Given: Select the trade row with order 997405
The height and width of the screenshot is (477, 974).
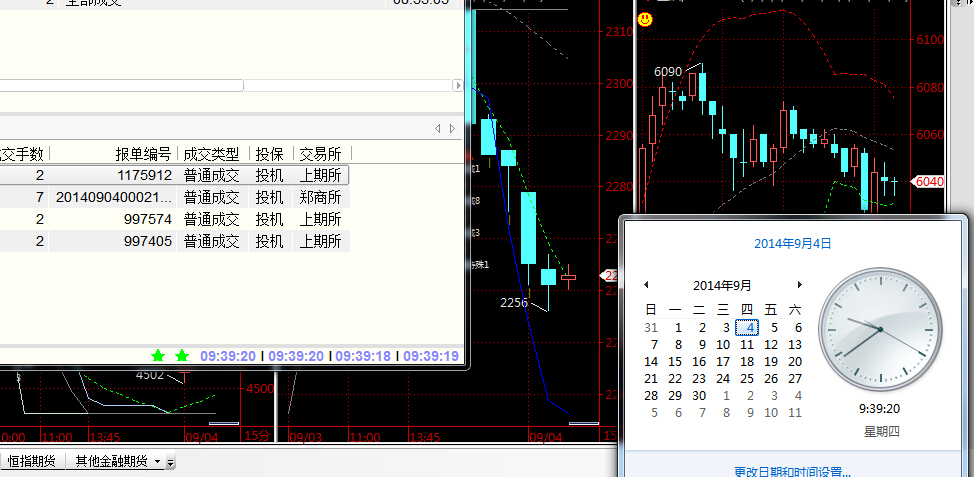Looking at the screenshot, I should [175, 241].
